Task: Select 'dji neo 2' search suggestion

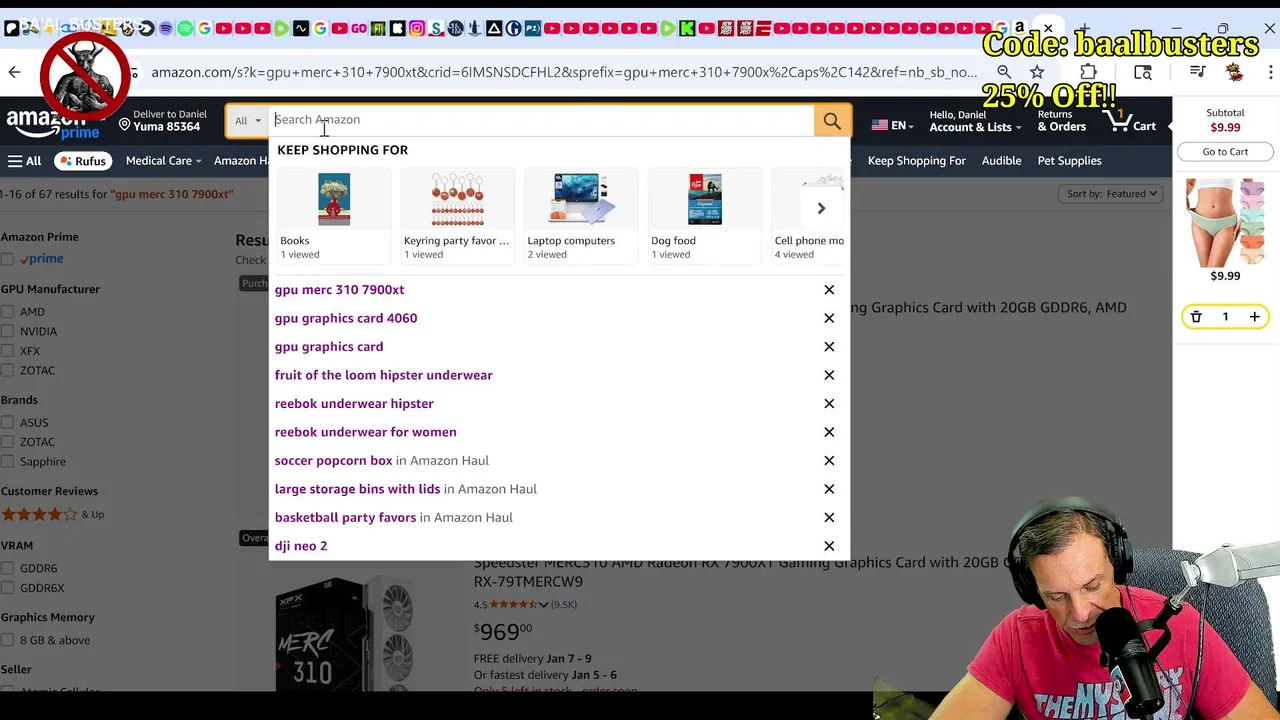Action: pyautogui.click(x=301, y=546)
